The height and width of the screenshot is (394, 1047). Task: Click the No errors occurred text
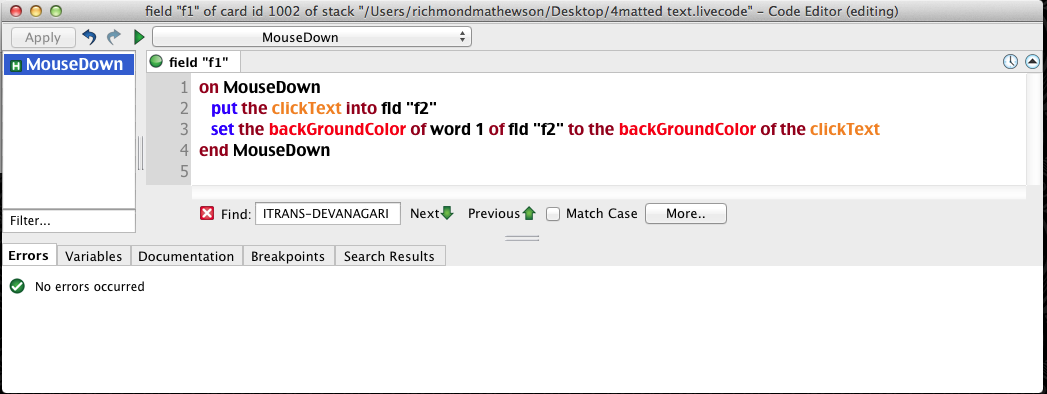[x=89, y=286]
